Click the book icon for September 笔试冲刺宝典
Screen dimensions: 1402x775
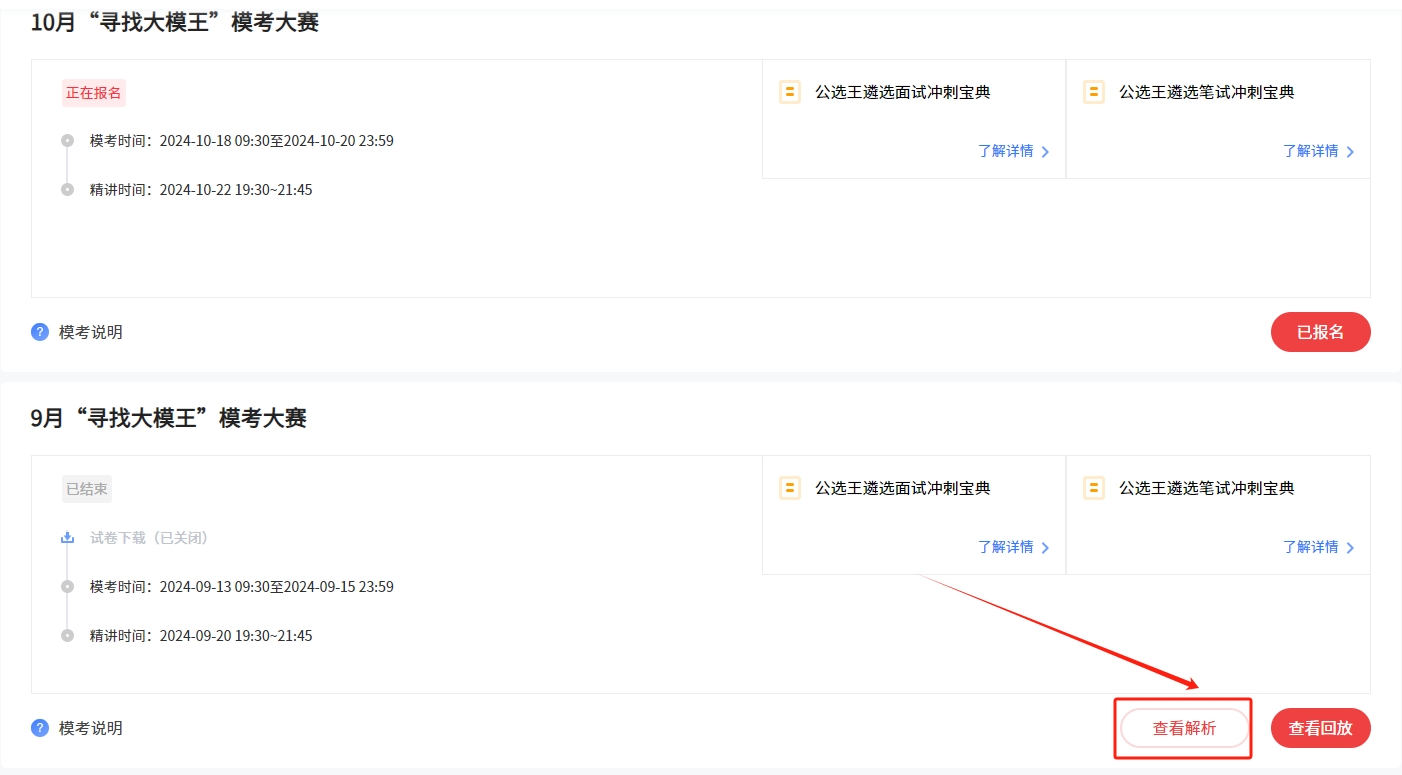tap(1094, 488)
